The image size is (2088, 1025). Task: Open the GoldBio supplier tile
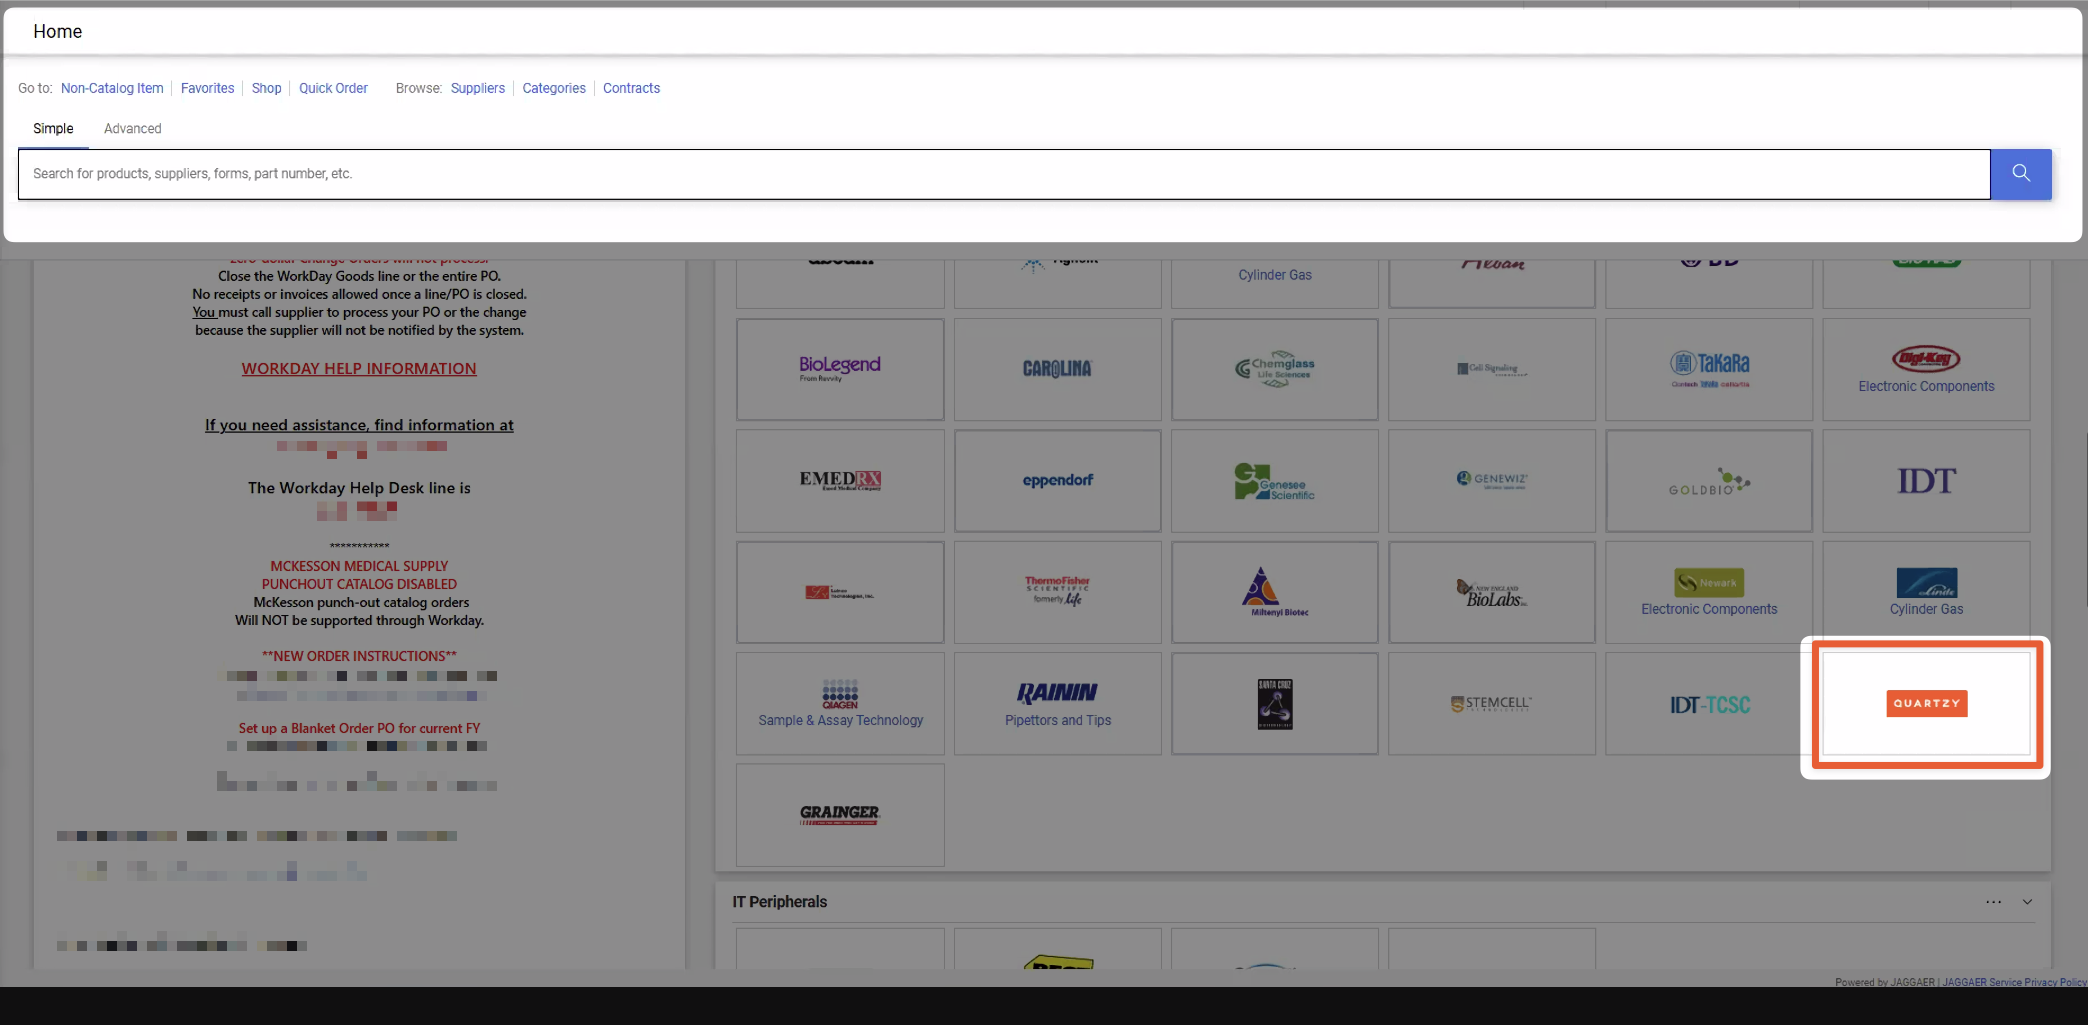click(x=1709, y=481)
